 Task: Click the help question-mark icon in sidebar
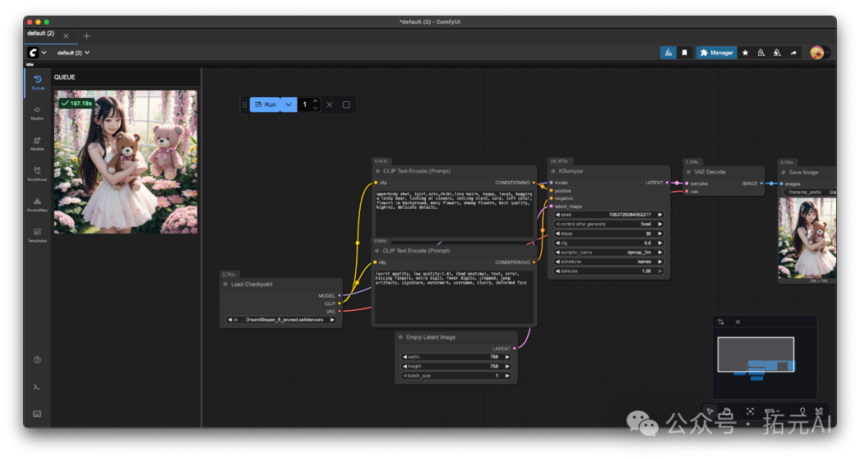point(37,360)
